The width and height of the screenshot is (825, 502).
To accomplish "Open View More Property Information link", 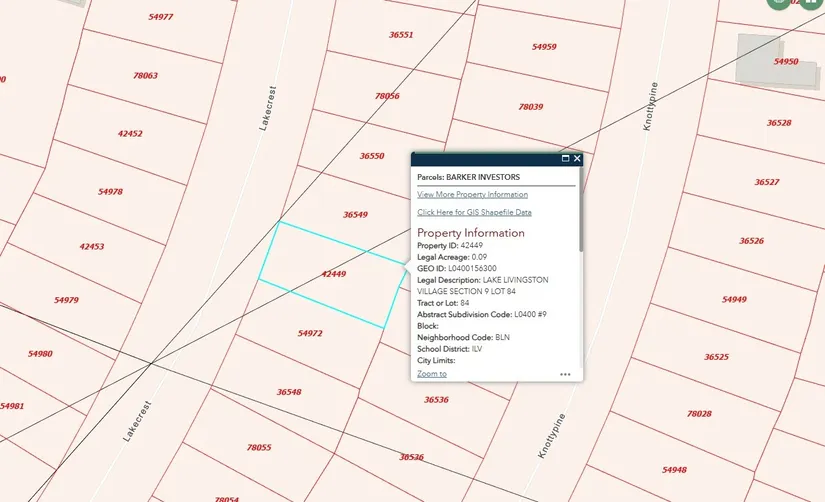I will [x=472, y=194].
